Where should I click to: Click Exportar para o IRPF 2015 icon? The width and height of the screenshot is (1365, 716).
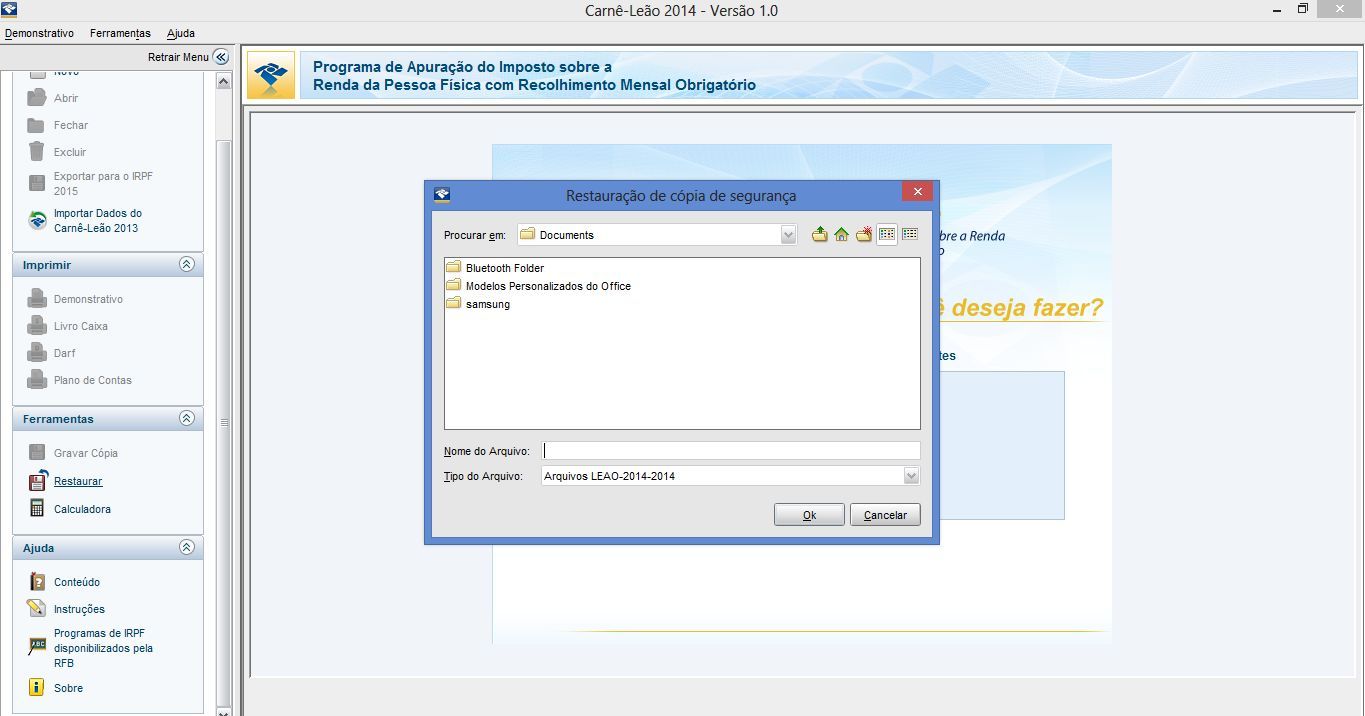[36, 183]
